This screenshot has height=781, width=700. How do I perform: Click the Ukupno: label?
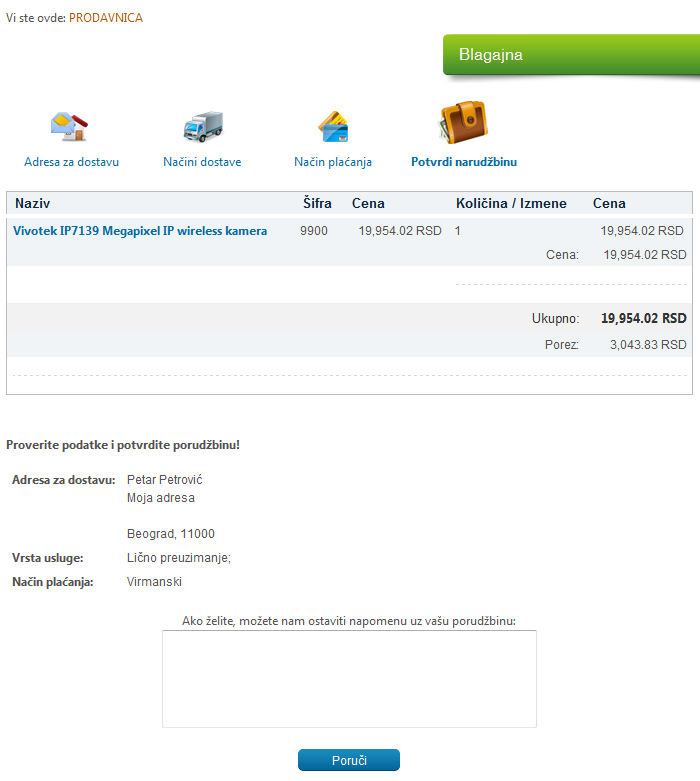[x=556, y=318]
